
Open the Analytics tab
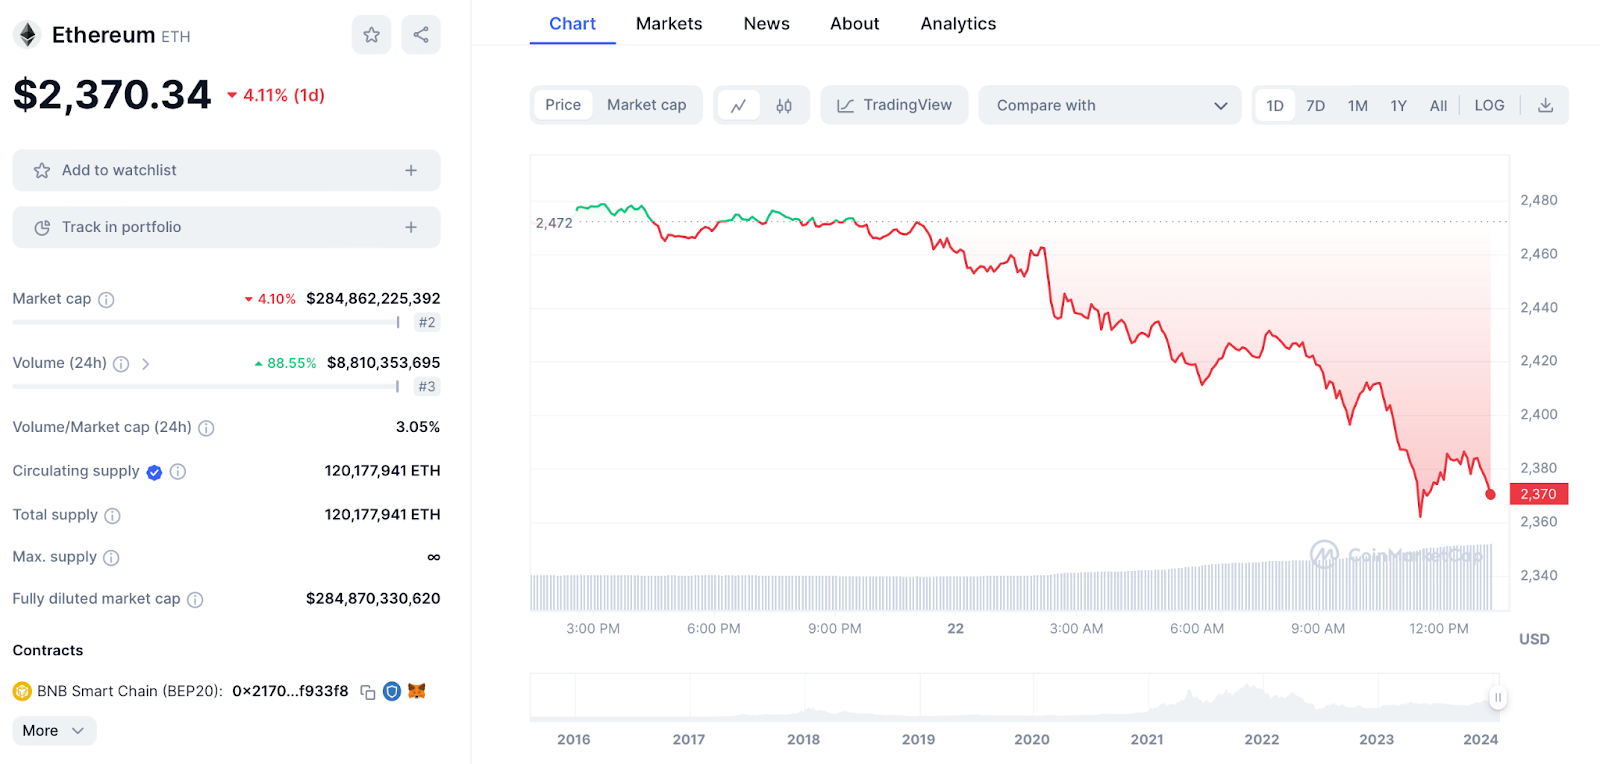tap(958, 24)
